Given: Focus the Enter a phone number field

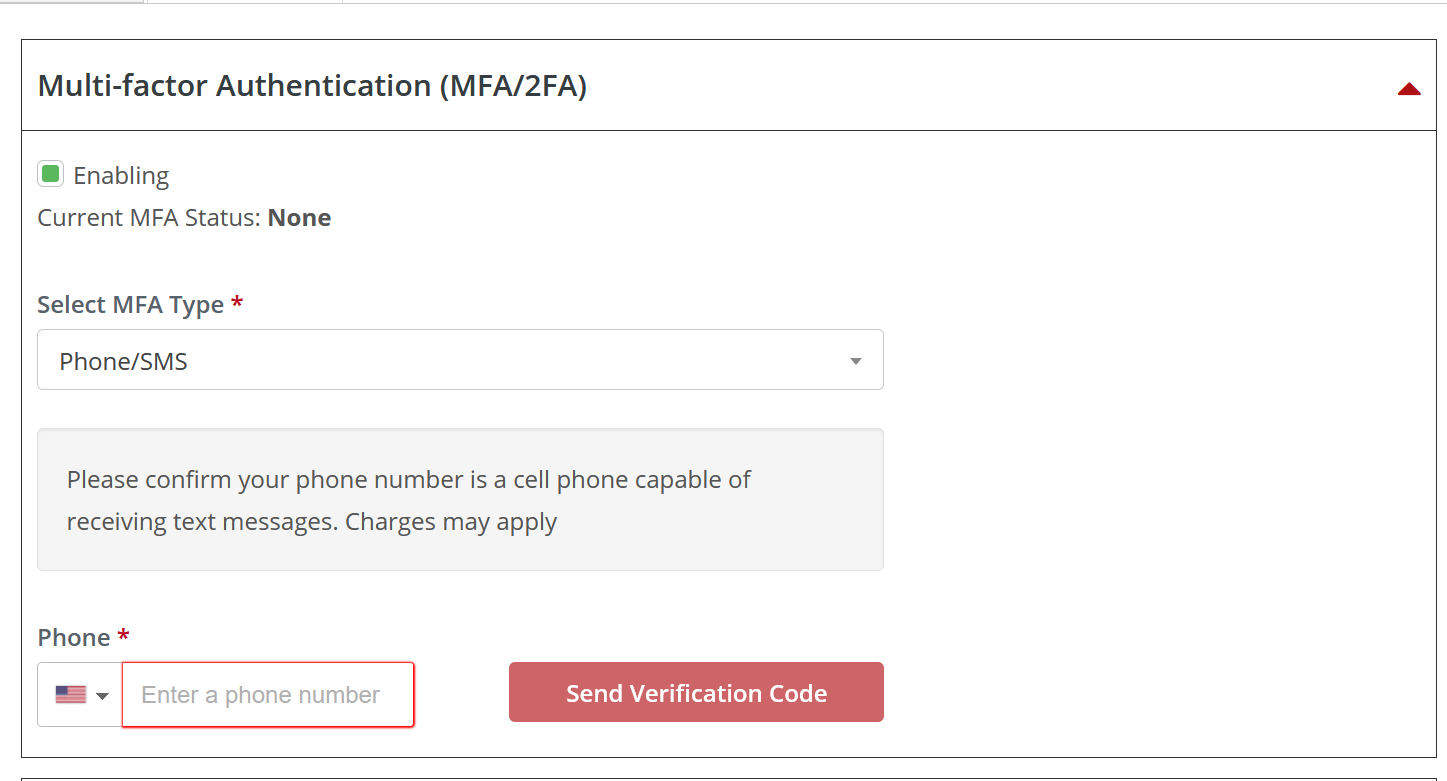Looking at the screenshot, I should (x=268, y=694).
